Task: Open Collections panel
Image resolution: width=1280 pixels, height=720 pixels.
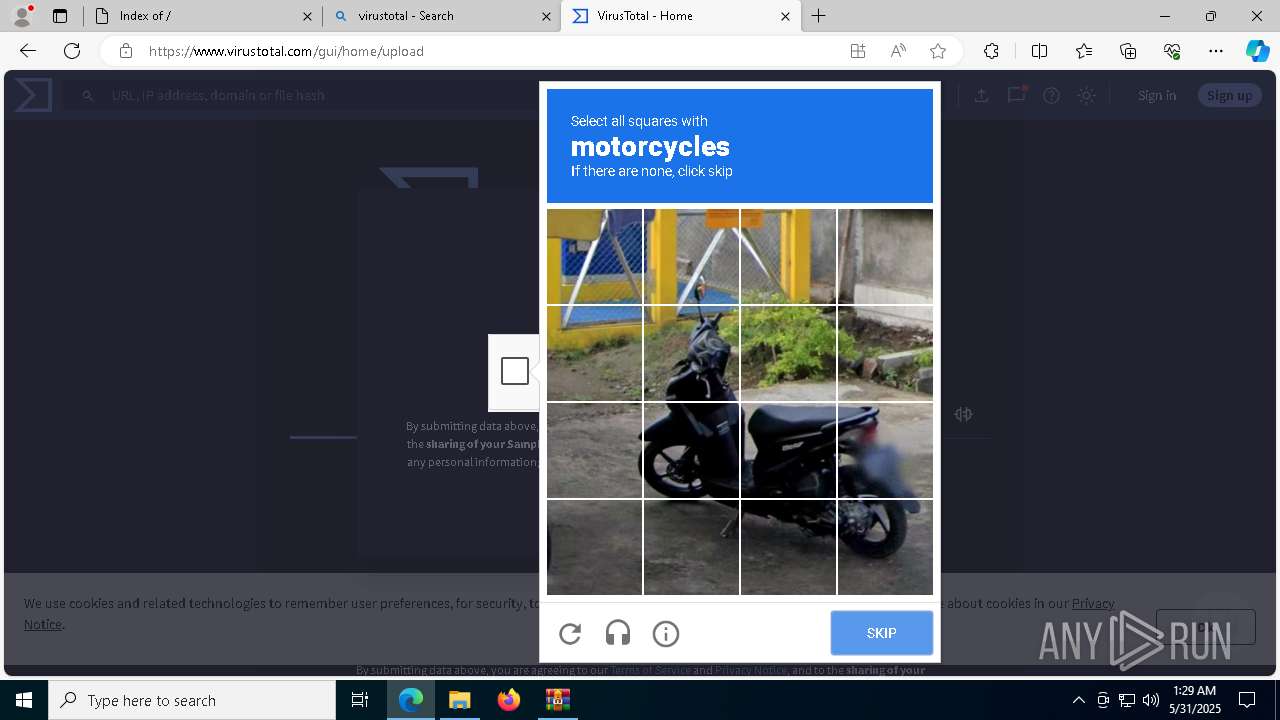Action: coord(1128,51)
